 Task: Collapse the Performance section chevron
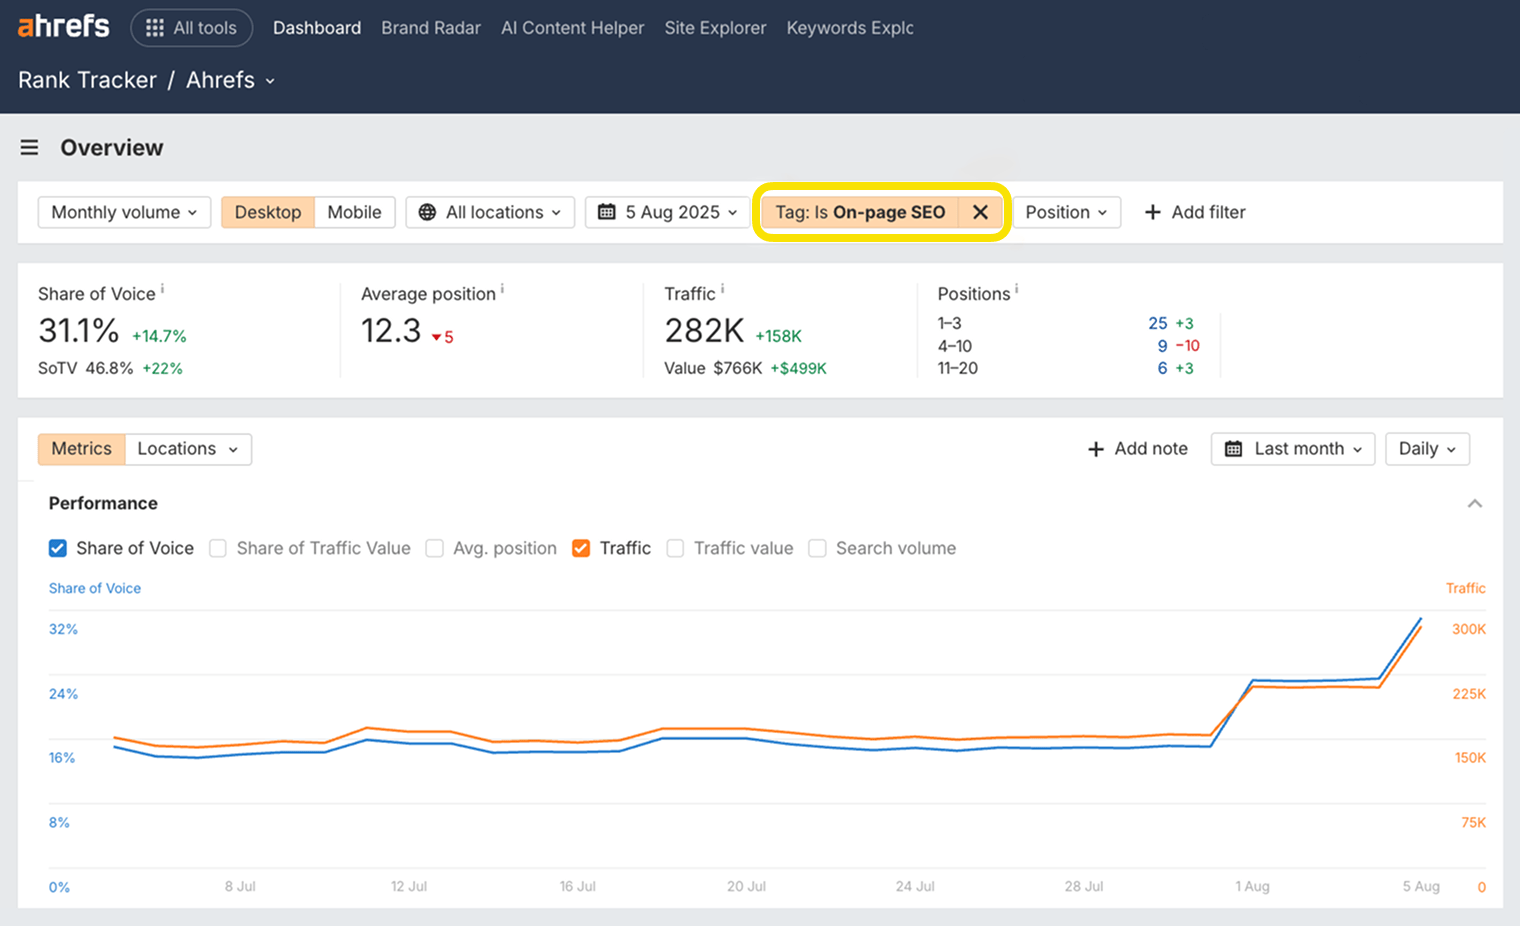pos(1476,503)
